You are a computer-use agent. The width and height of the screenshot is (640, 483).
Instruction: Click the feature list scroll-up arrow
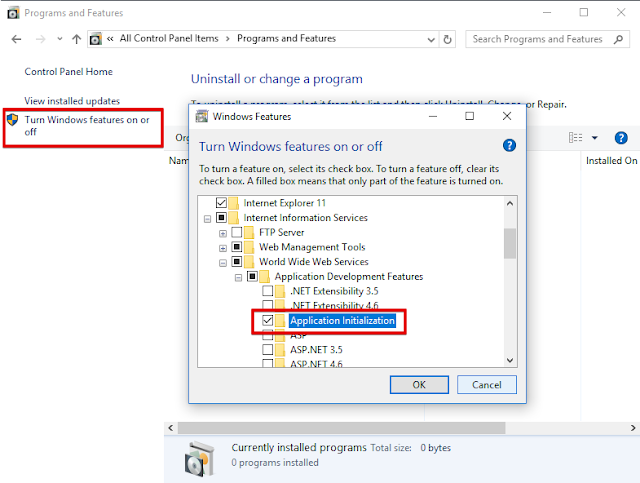click(510, 203)
